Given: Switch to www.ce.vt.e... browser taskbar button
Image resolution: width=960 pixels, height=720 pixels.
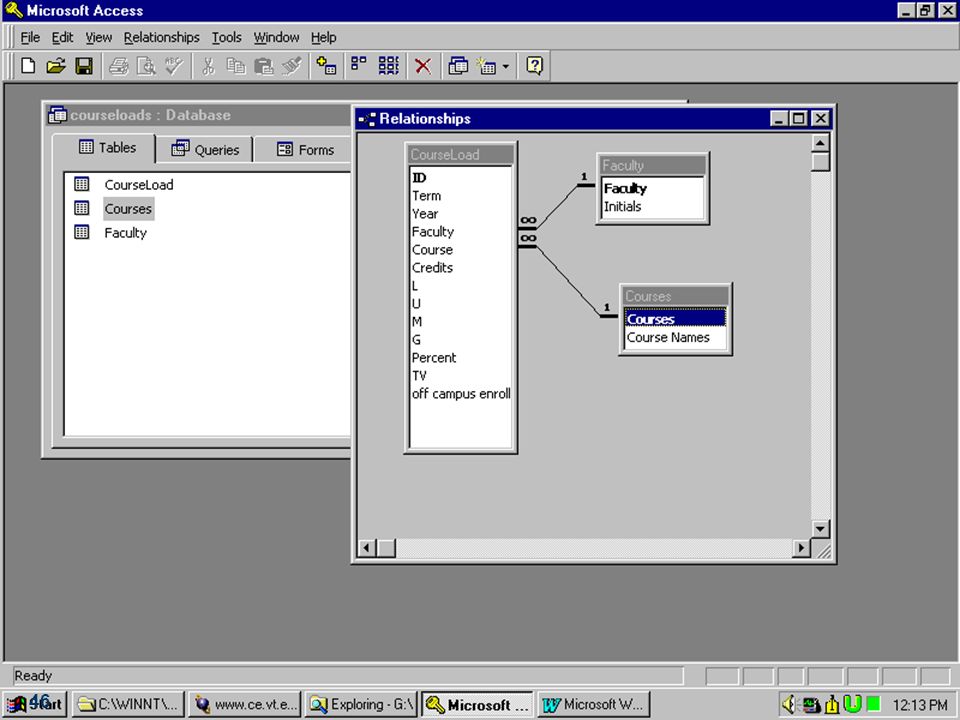Looking at the screenshot, I should 245,704.
